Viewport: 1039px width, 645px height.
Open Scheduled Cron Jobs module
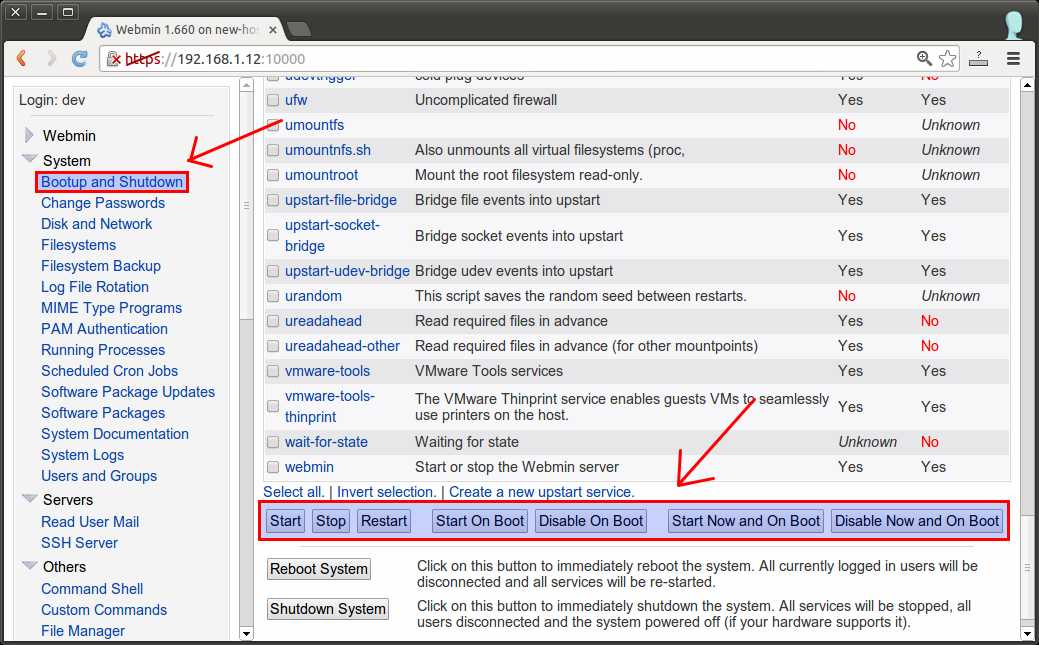click(109, 371)
